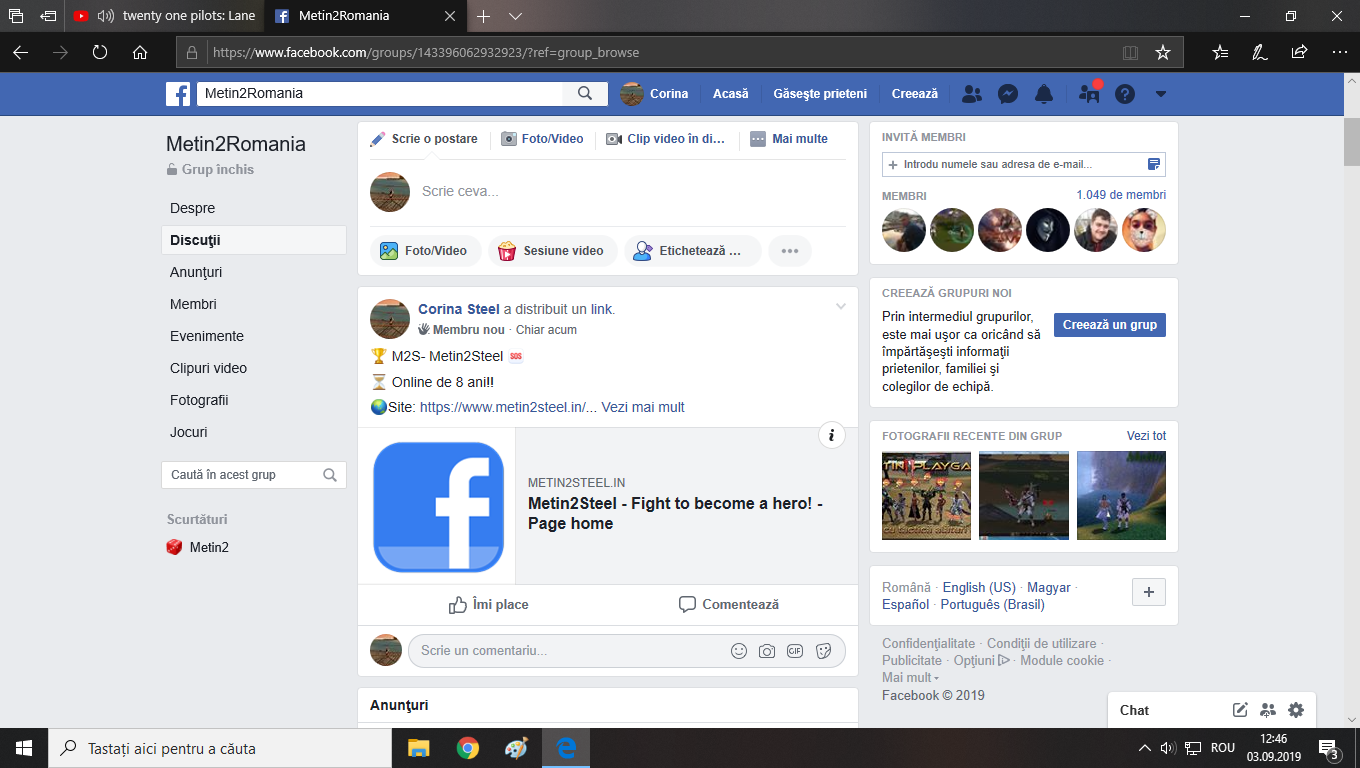
Task: Open the post options chevron on Corina Steel's post
Action: tap(840, 306)
